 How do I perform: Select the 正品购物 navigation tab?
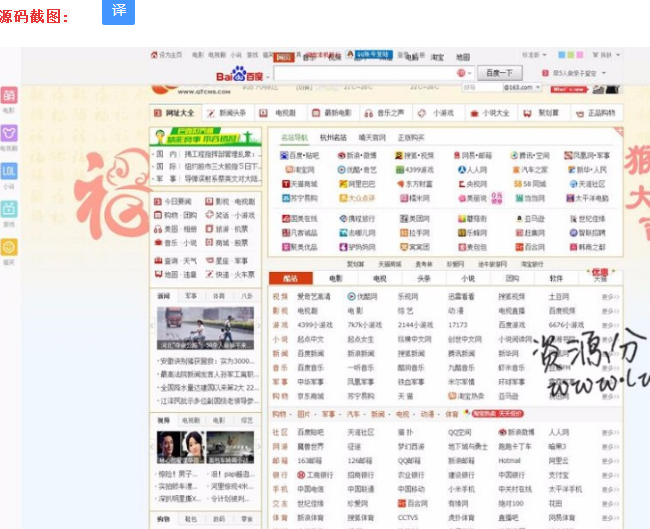[596, 113]
